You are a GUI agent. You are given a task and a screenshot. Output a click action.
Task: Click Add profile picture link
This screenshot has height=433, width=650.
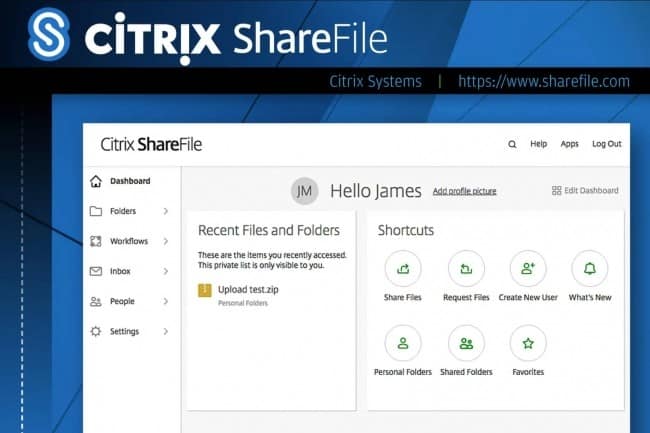(x=464, y=191)
